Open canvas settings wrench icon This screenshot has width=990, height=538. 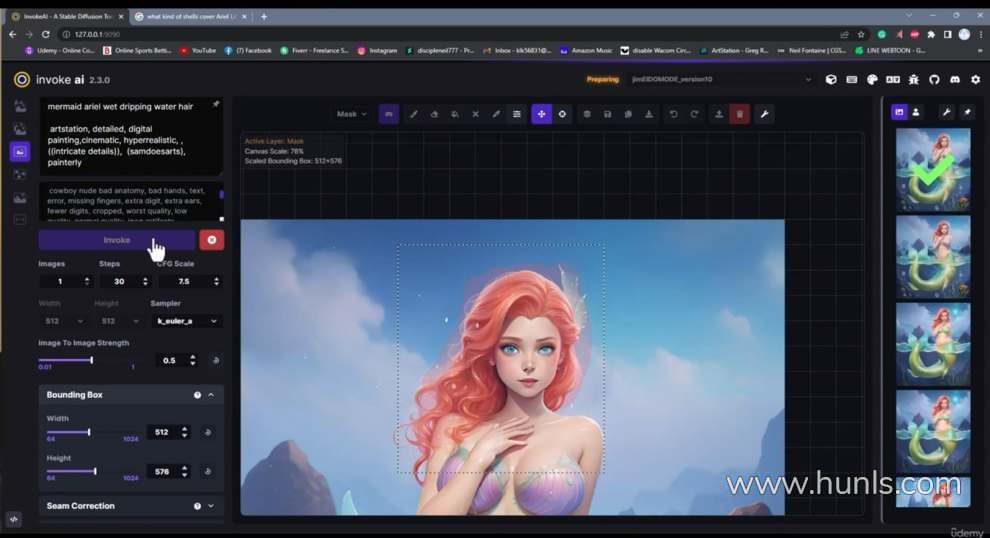pyautogui.click(x=764, y=114)
